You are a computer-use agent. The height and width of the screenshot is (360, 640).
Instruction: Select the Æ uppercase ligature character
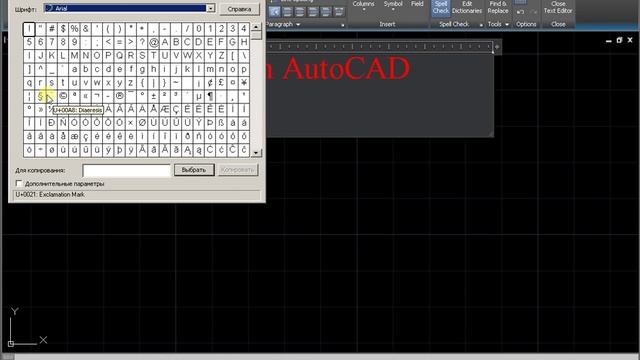pos(165,109)
